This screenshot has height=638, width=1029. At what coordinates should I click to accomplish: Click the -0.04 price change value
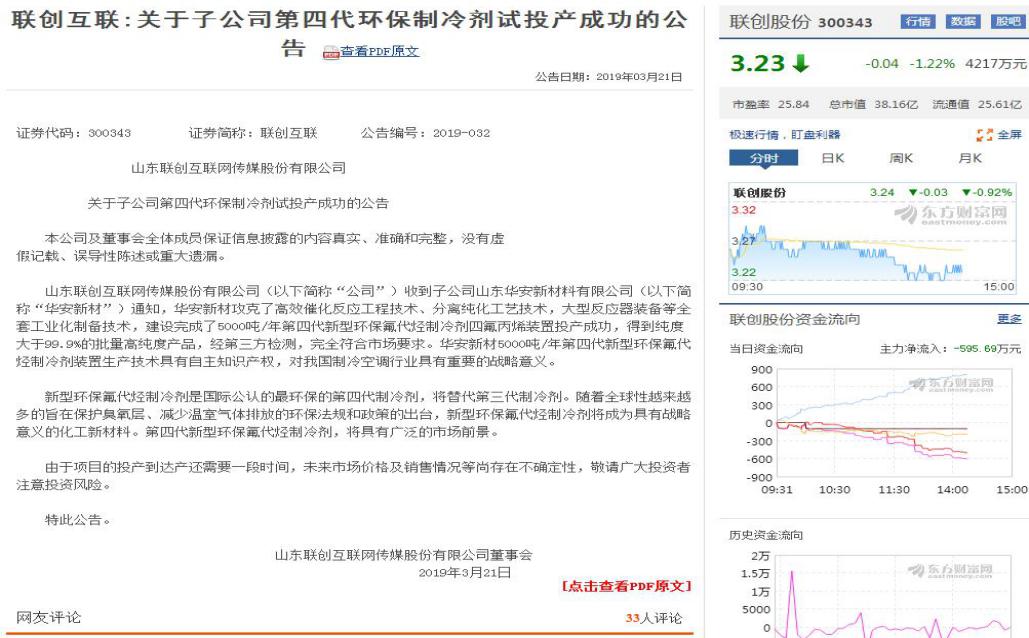[881, 64]
